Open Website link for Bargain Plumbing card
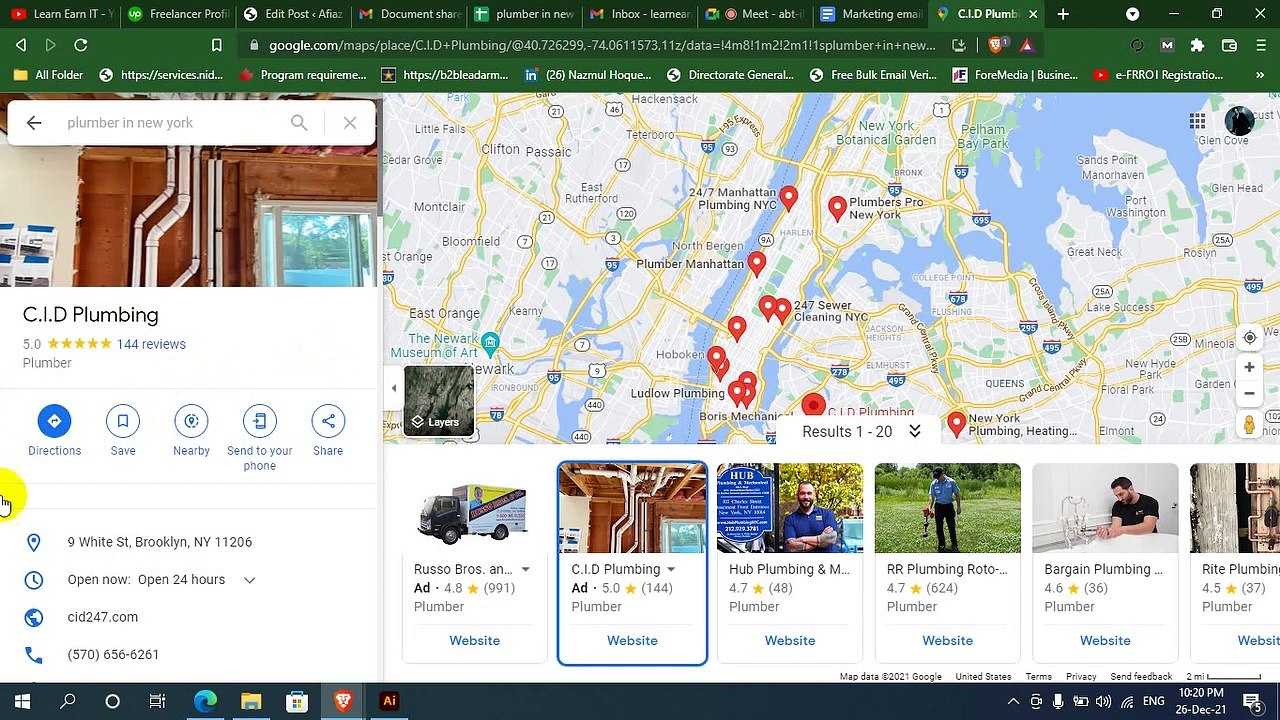The image size is (1280, 720). click(1105, 641)
